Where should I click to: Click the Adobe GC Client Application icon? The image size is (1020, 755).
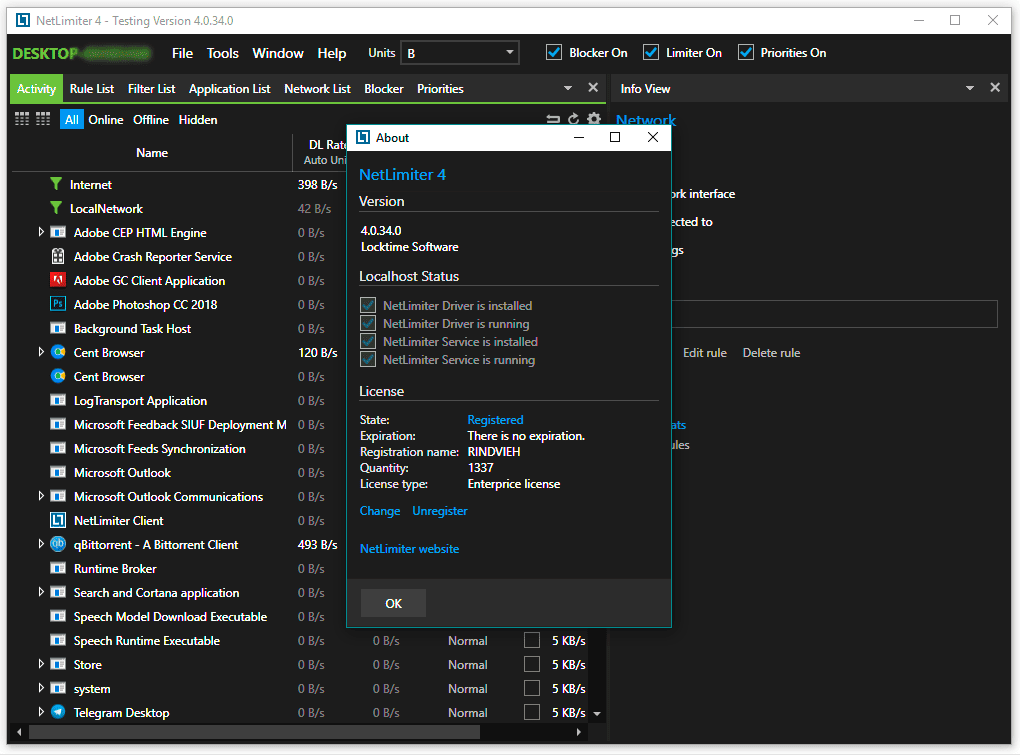[58, 281]
